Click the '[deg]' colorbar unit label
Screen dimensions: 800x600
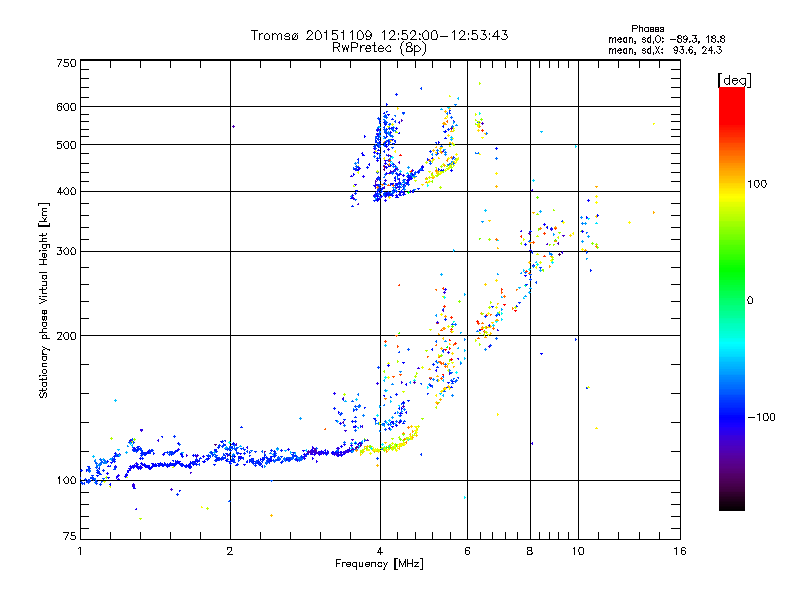point(734,81)
